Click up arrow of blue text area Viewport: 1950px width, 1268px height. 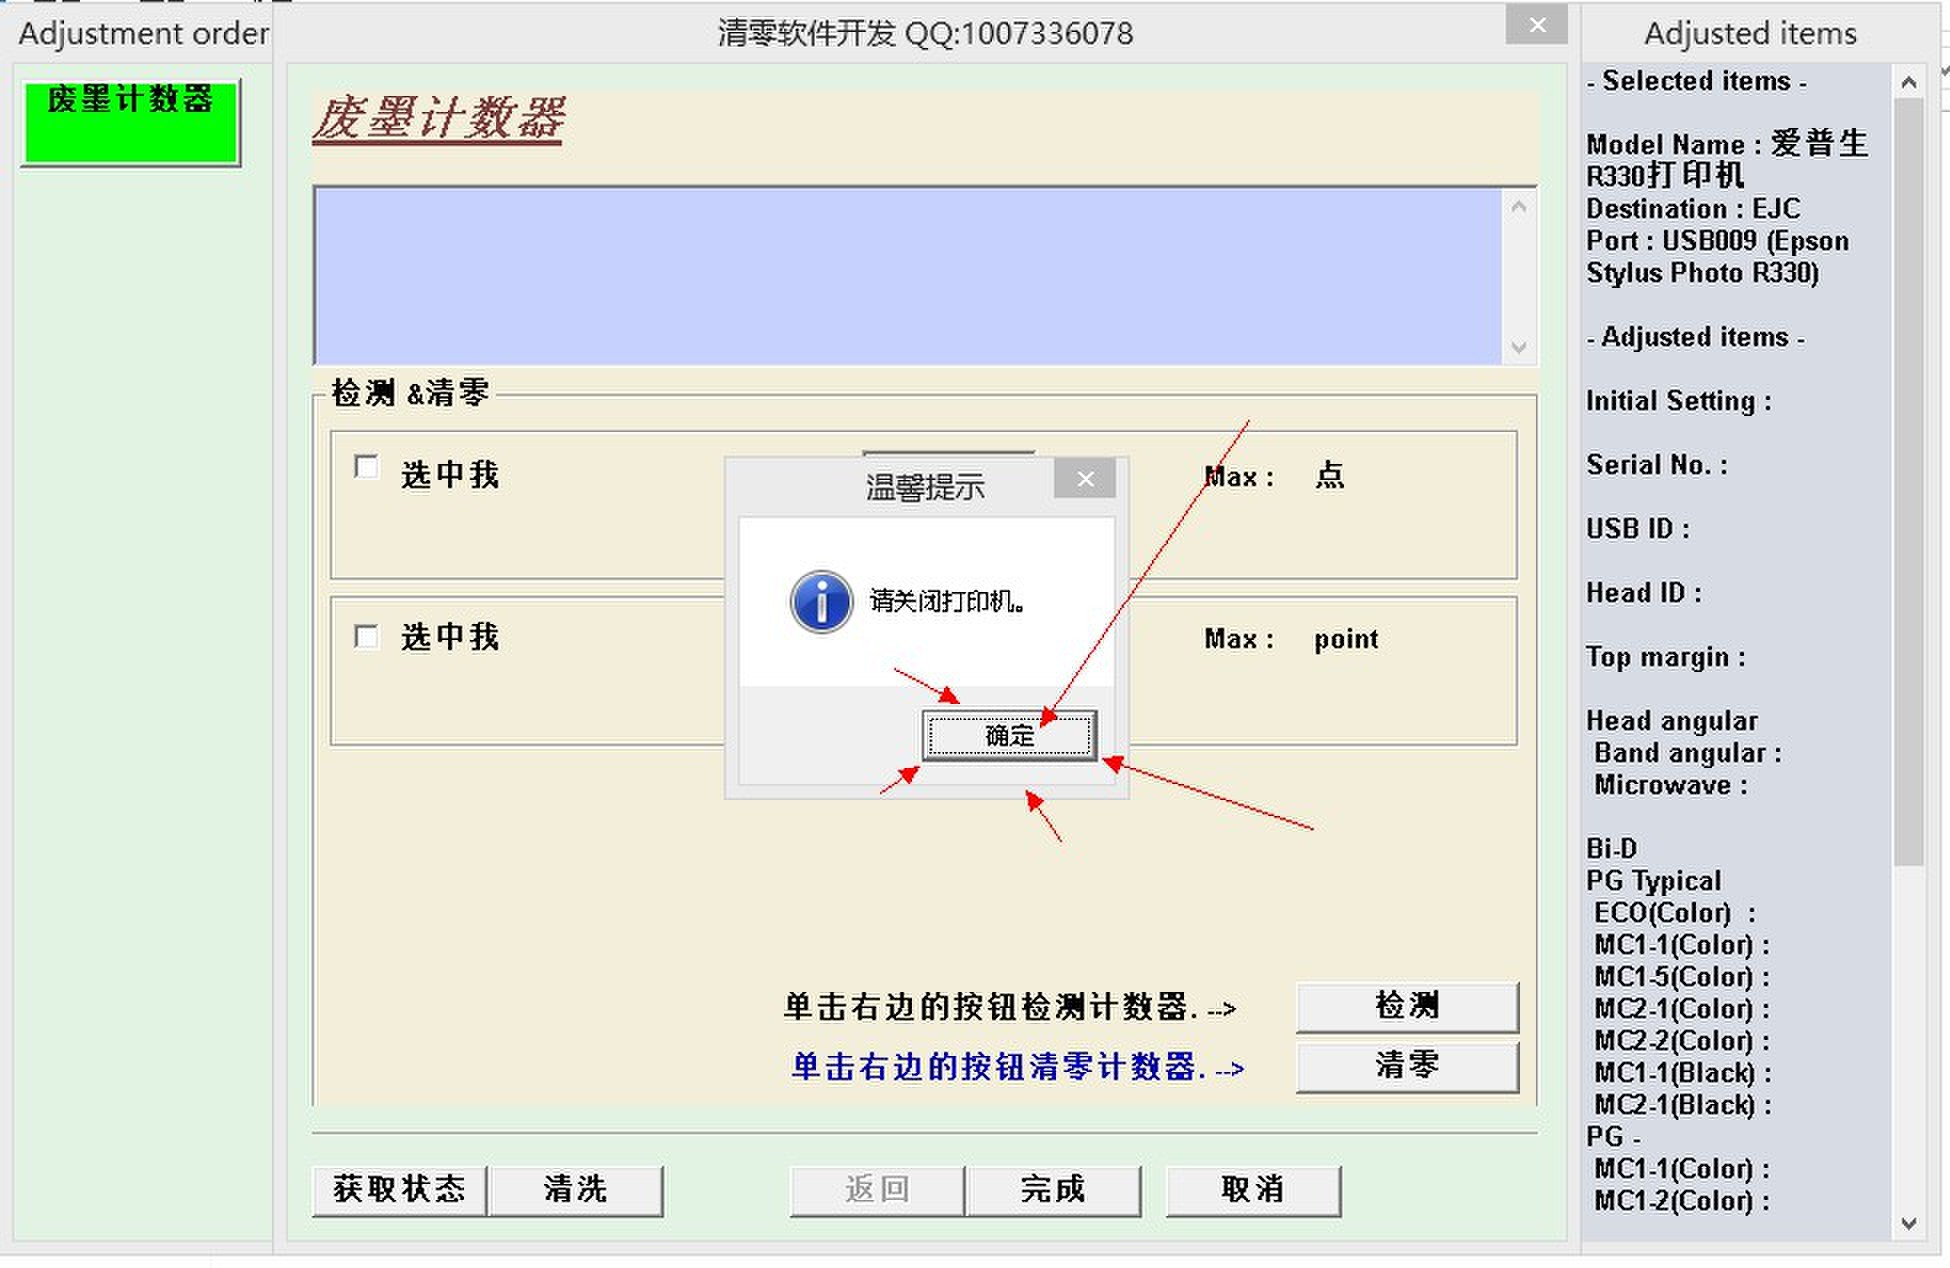[1518, 207]
